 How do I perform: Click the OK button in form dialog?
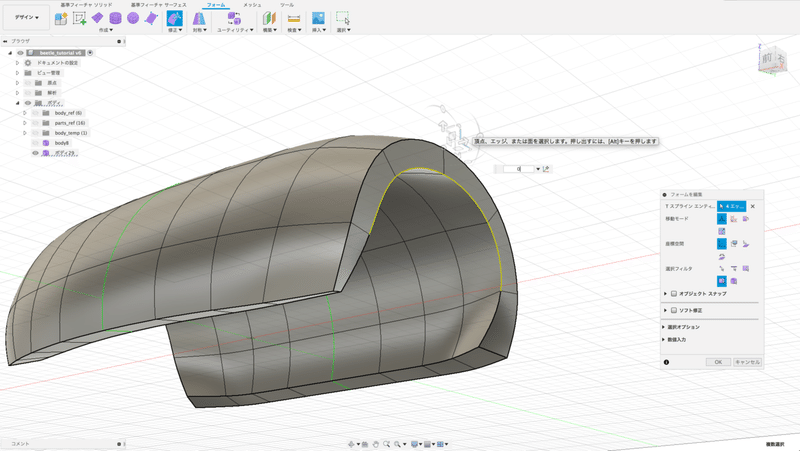point(717,362)
